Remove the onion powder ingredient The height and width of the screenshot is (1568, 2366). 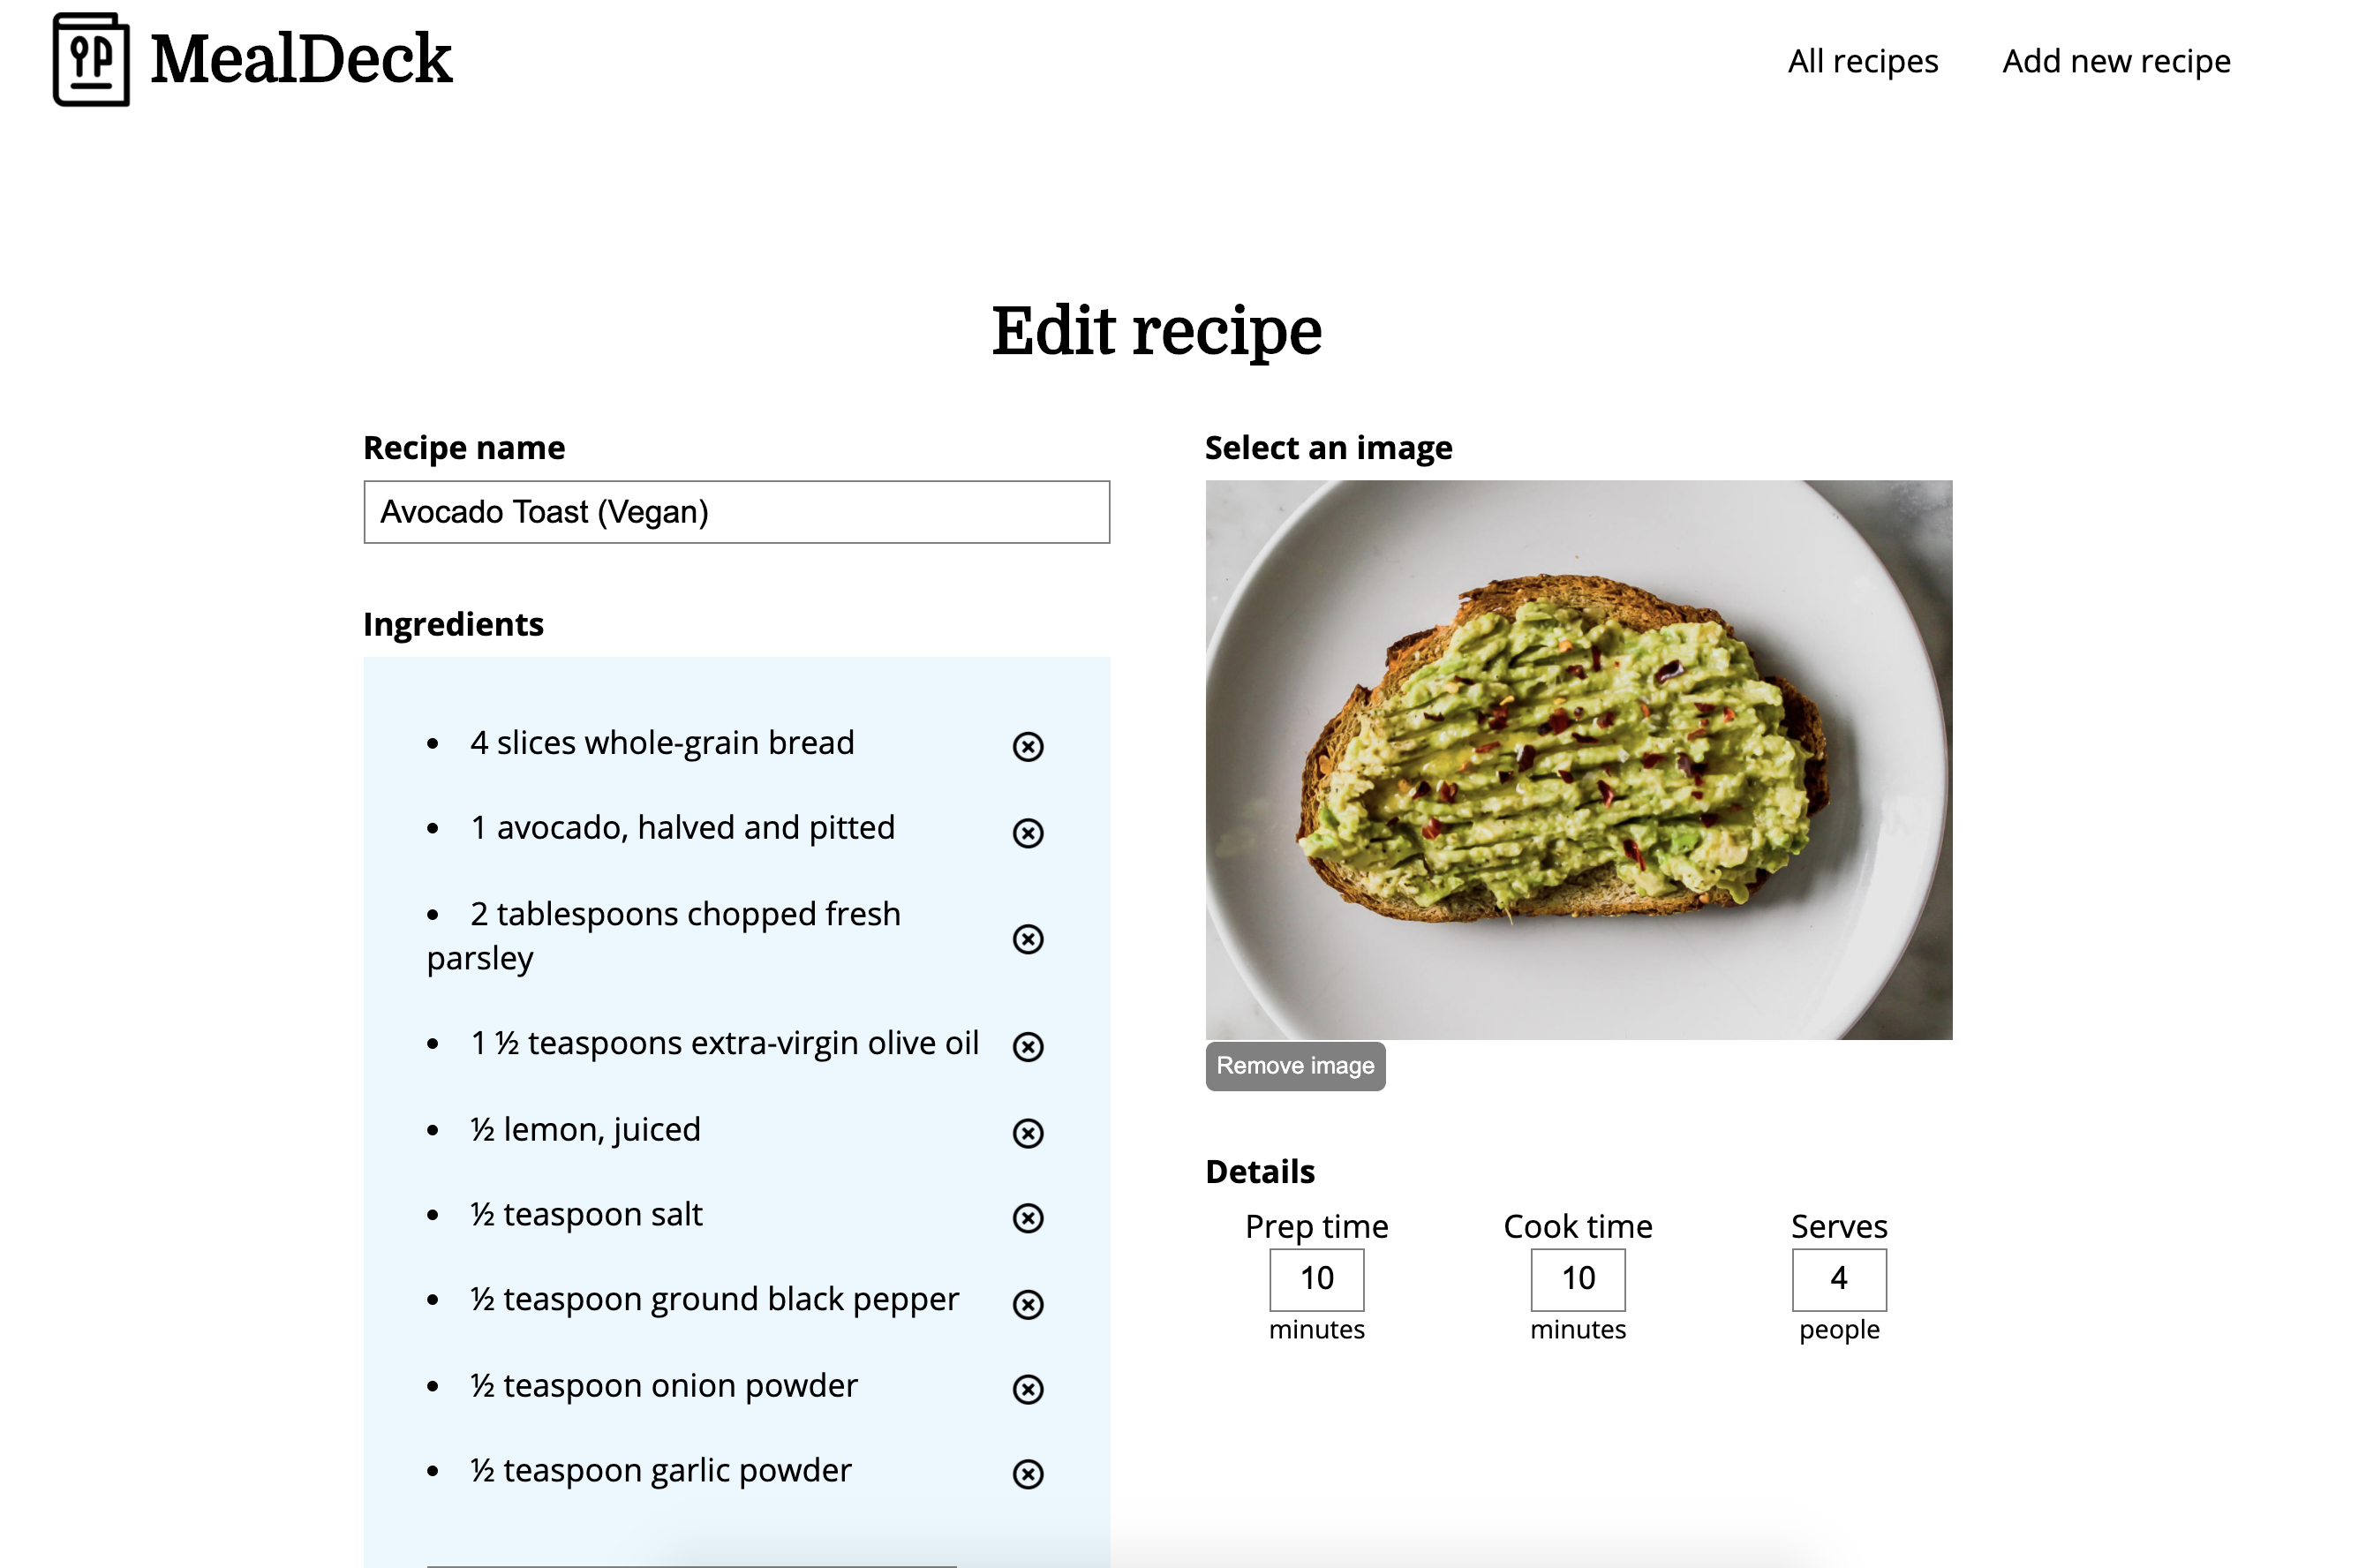(x=1028, y=1388)
